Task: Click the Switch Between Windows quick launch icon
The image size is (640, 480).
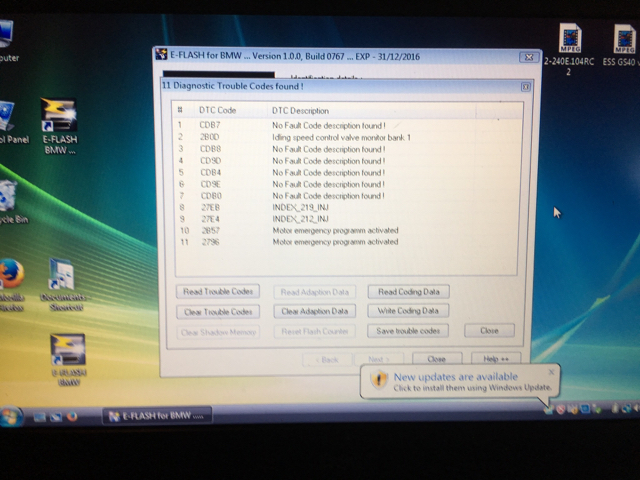Action: coord(56,417)
